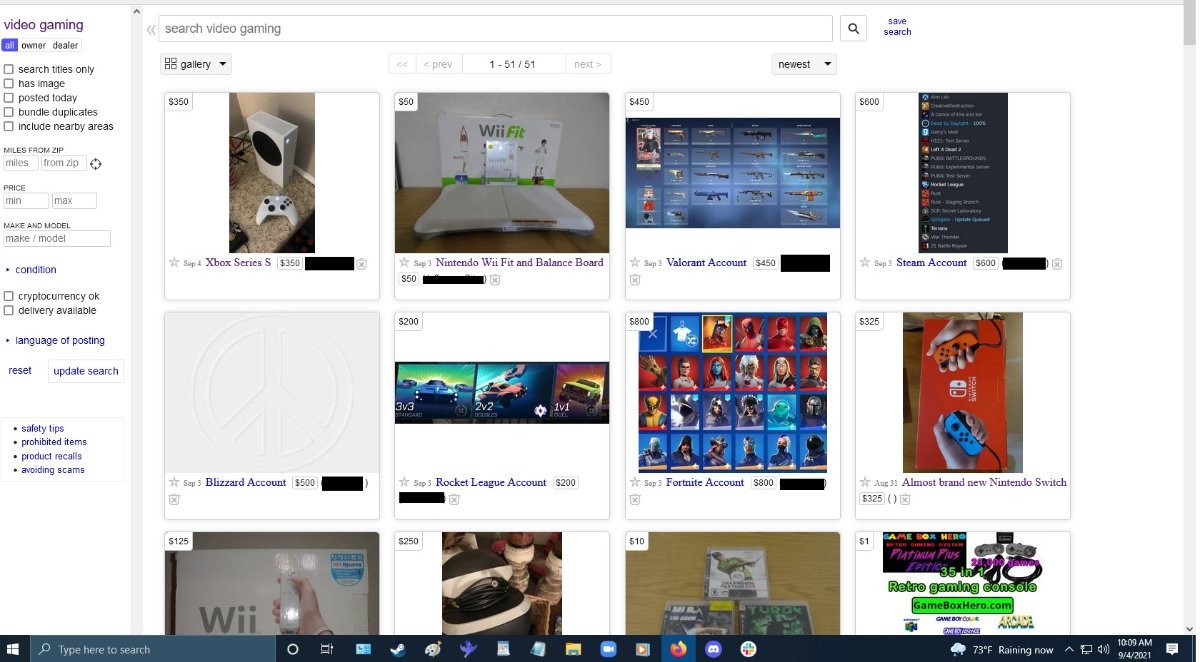Favorite the Xbox Series S listing star
The width and height of the screenshot is (1200, 662).
(x=174, y=262)
